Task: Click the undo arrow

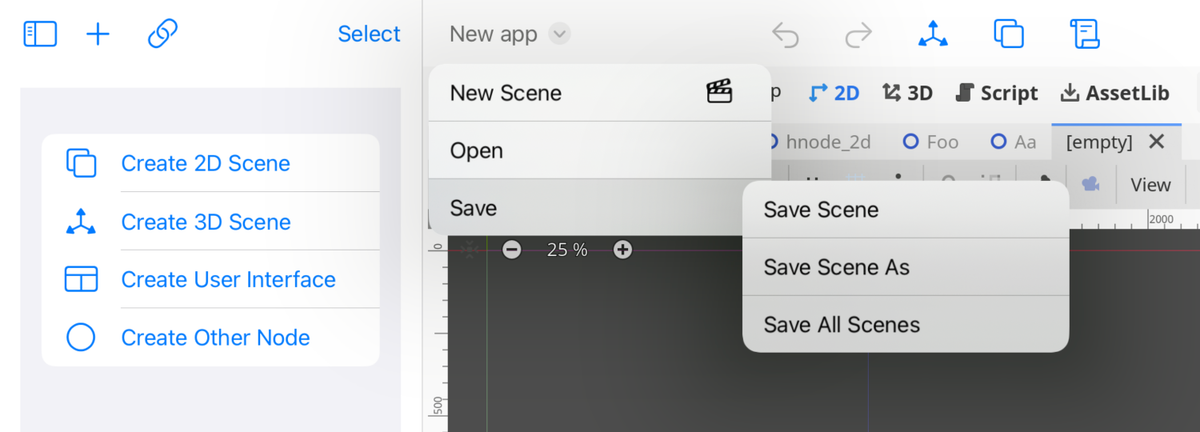Action: pyautogui.click(x=786, y=35)
